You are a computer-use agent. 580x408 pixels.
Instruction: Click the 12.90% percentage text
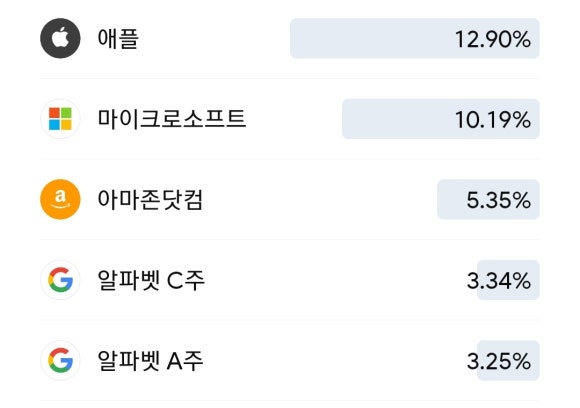click(x=493, y=39)
